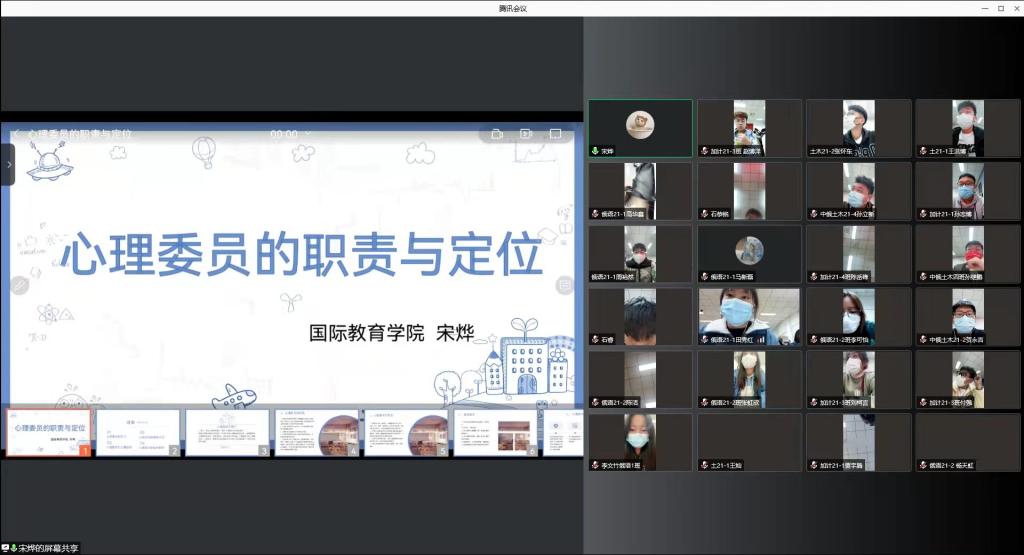Click the video tile showing the blue-masked participant's large face
This screenshot has width=1024, height=555.
click(x=749, y=317)
